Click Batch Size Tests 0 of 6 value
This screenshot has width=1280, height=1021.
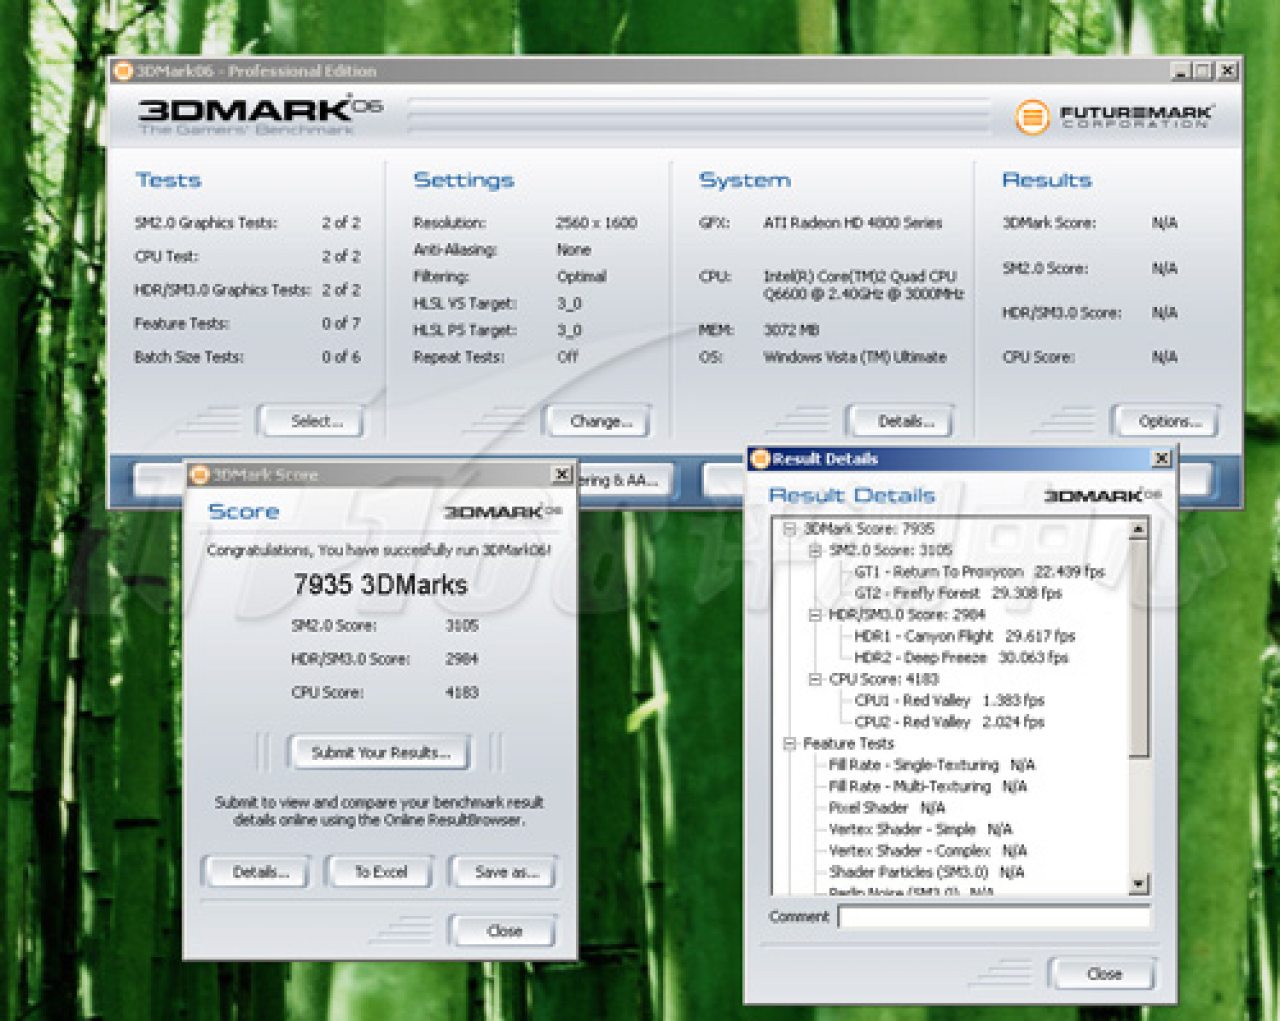click(x=341, y=357)
